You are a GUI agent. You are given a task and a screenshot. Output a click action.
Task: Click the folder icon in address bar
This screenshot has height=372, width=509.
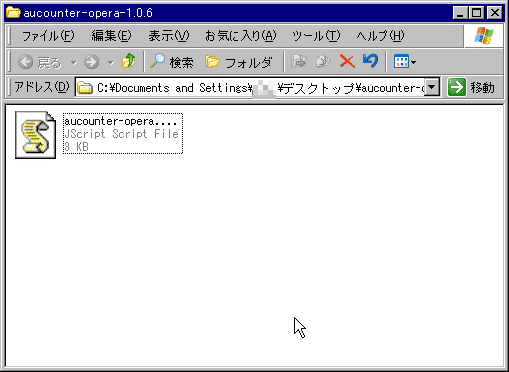[x=85, y=88]
